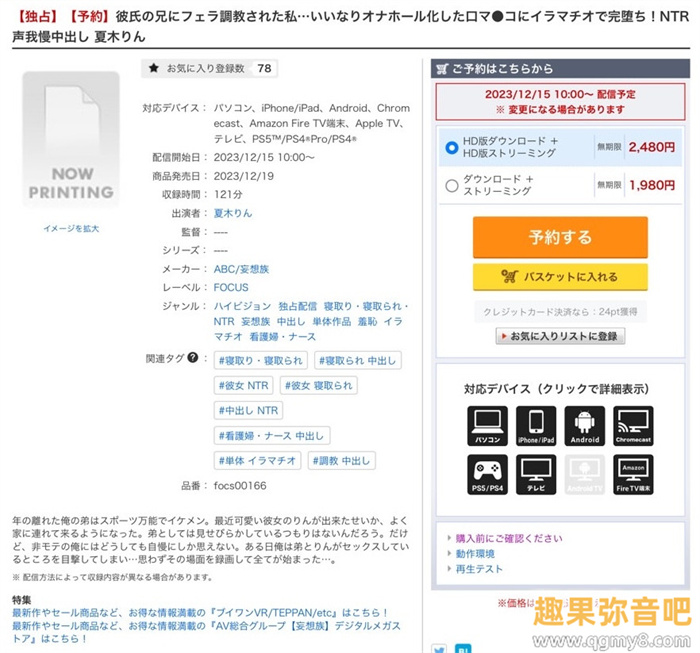The width and height of the screenshot is (700, 653).
Task: Click the NOW PRINTING placeholder thumbnail
Action: pos(71,140)
